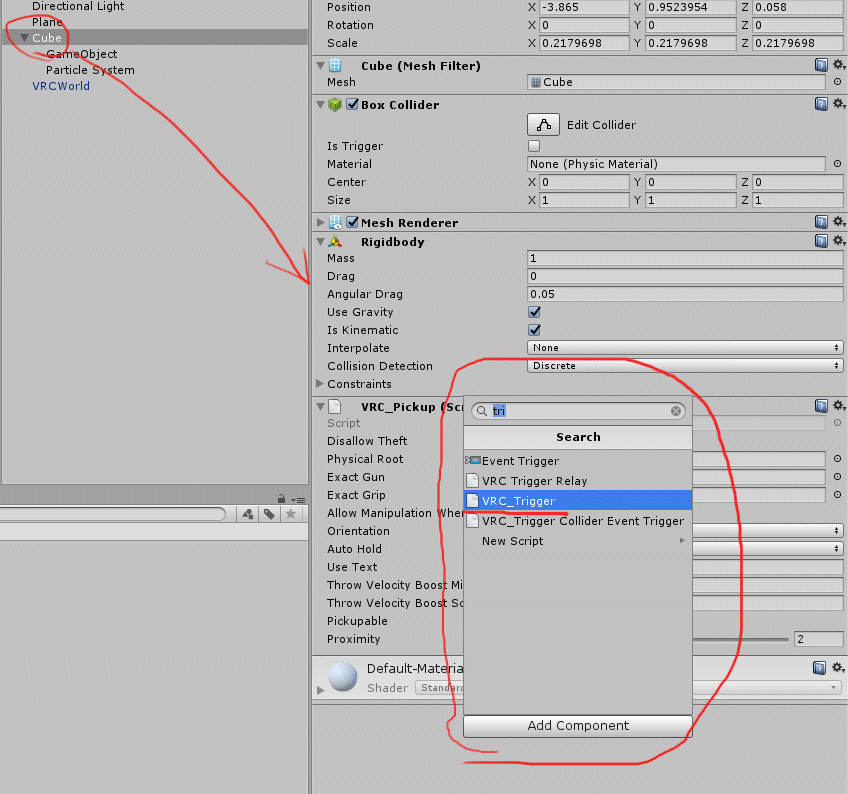848x794 pixels.
Task: Open Mesh Renderer gear settings menu
Action: point(839,221)
